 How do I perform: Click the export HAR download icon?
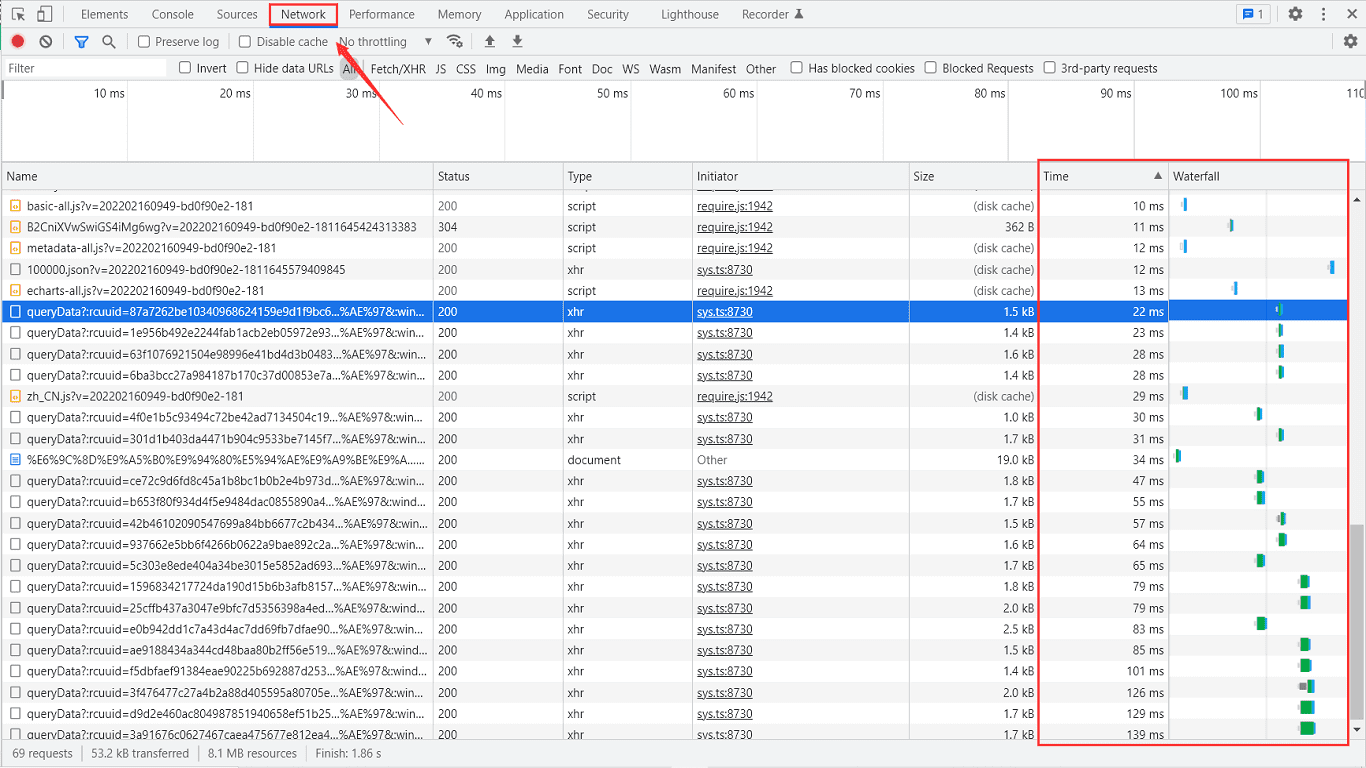(517, 41)
